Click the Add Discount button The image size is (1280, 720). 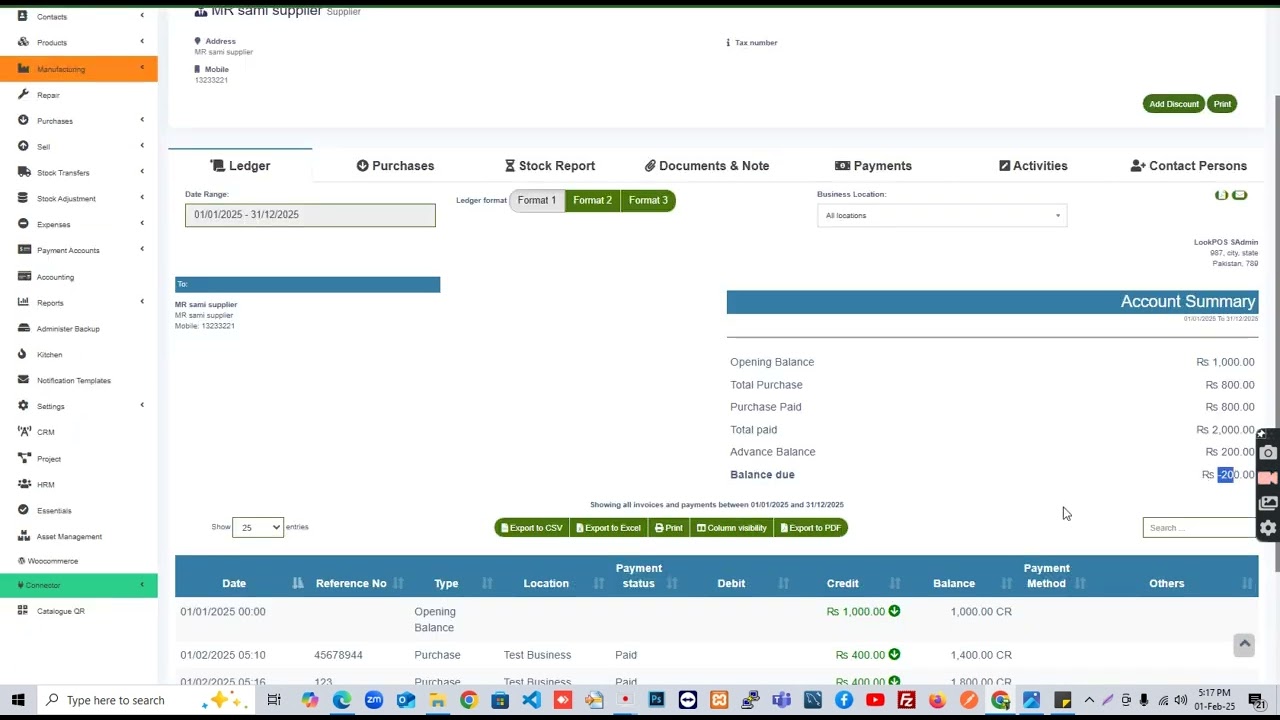1174,104
